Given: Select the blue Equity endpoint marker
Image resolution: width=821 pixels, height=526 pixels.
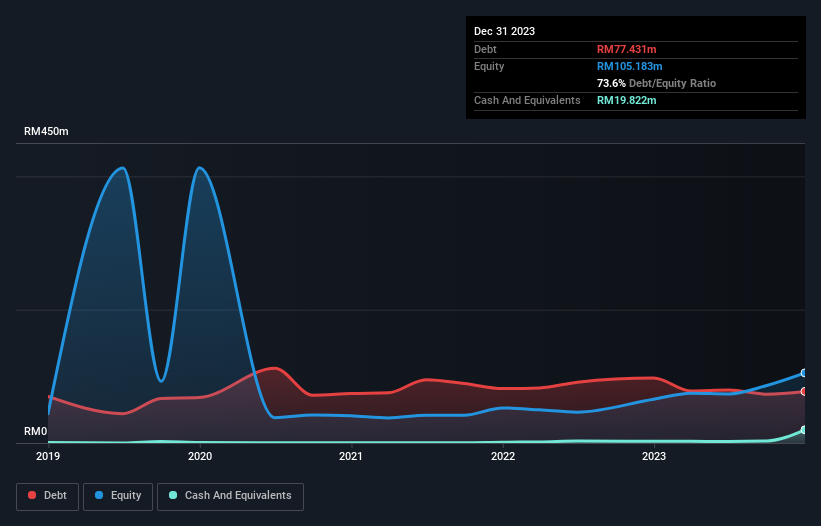Looking at the screenshot, I should tap(804, 373).
